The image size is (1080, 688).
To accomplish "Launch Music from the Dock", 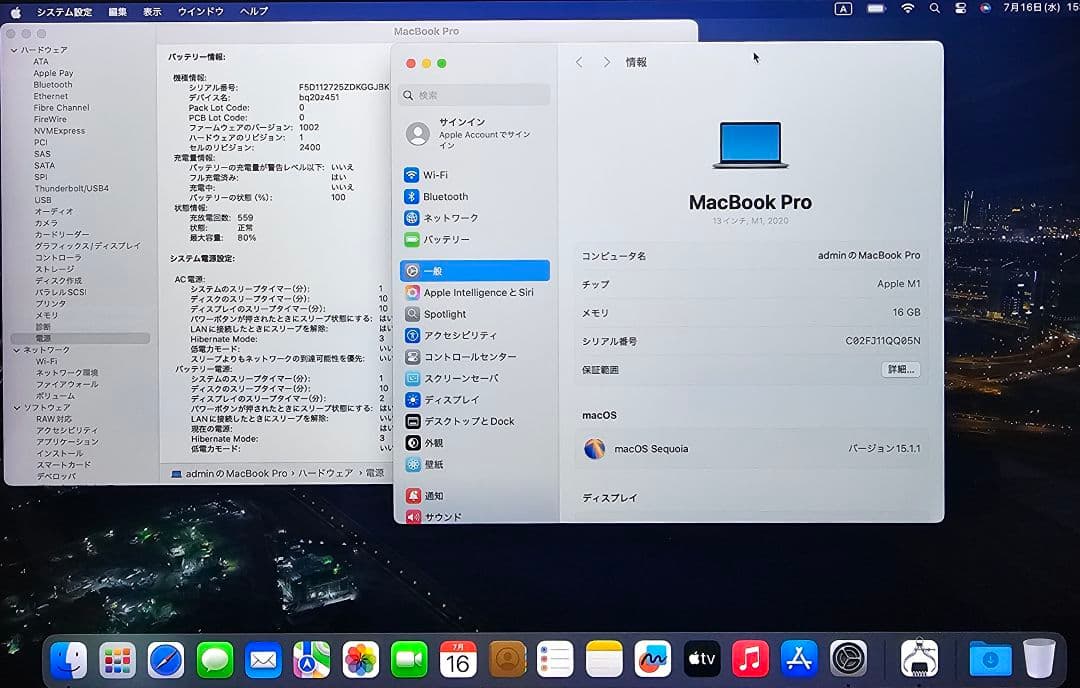I will tap(750, 659).
